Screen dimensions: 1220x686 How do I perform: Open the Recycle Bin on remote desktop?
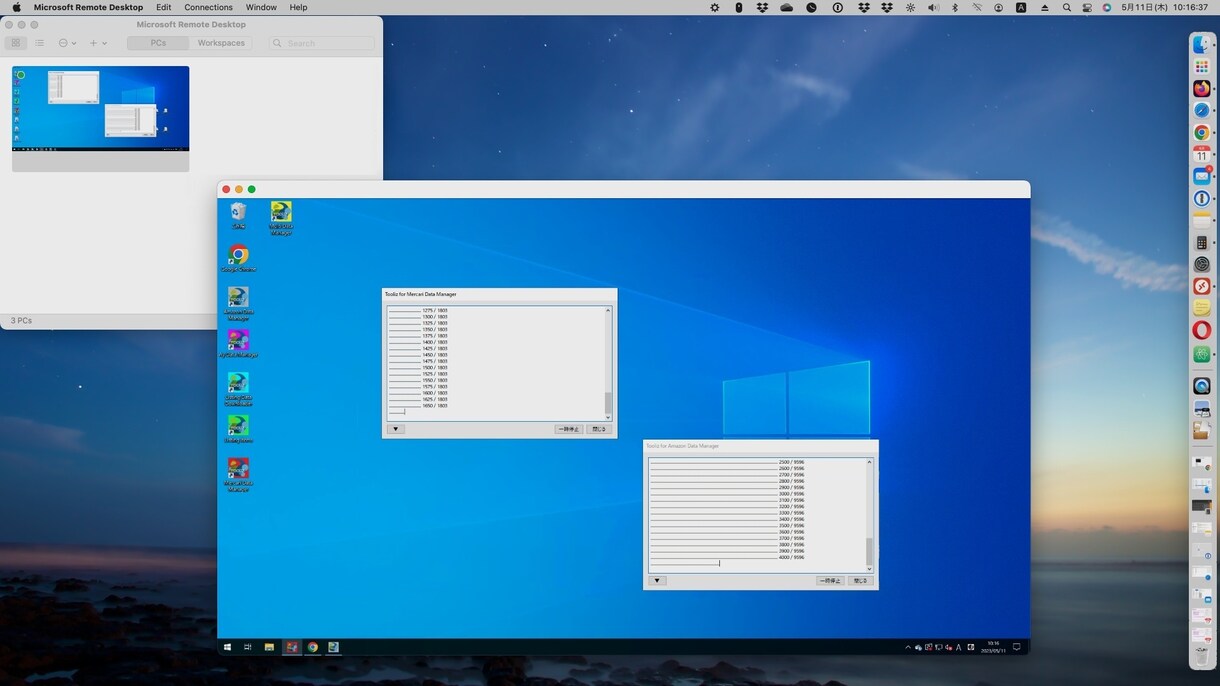(x=238, y=214)
